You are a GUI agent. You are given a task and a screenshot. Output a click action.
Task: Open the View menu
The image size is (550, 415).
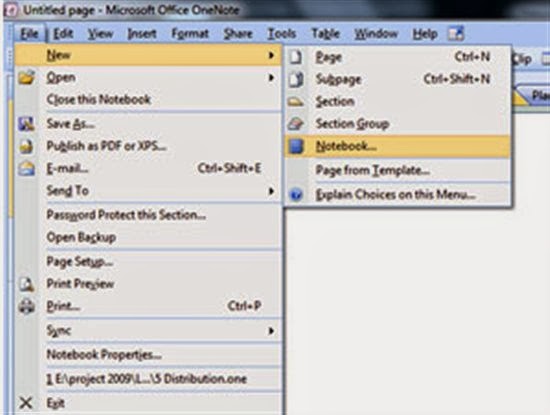point(100,34)
